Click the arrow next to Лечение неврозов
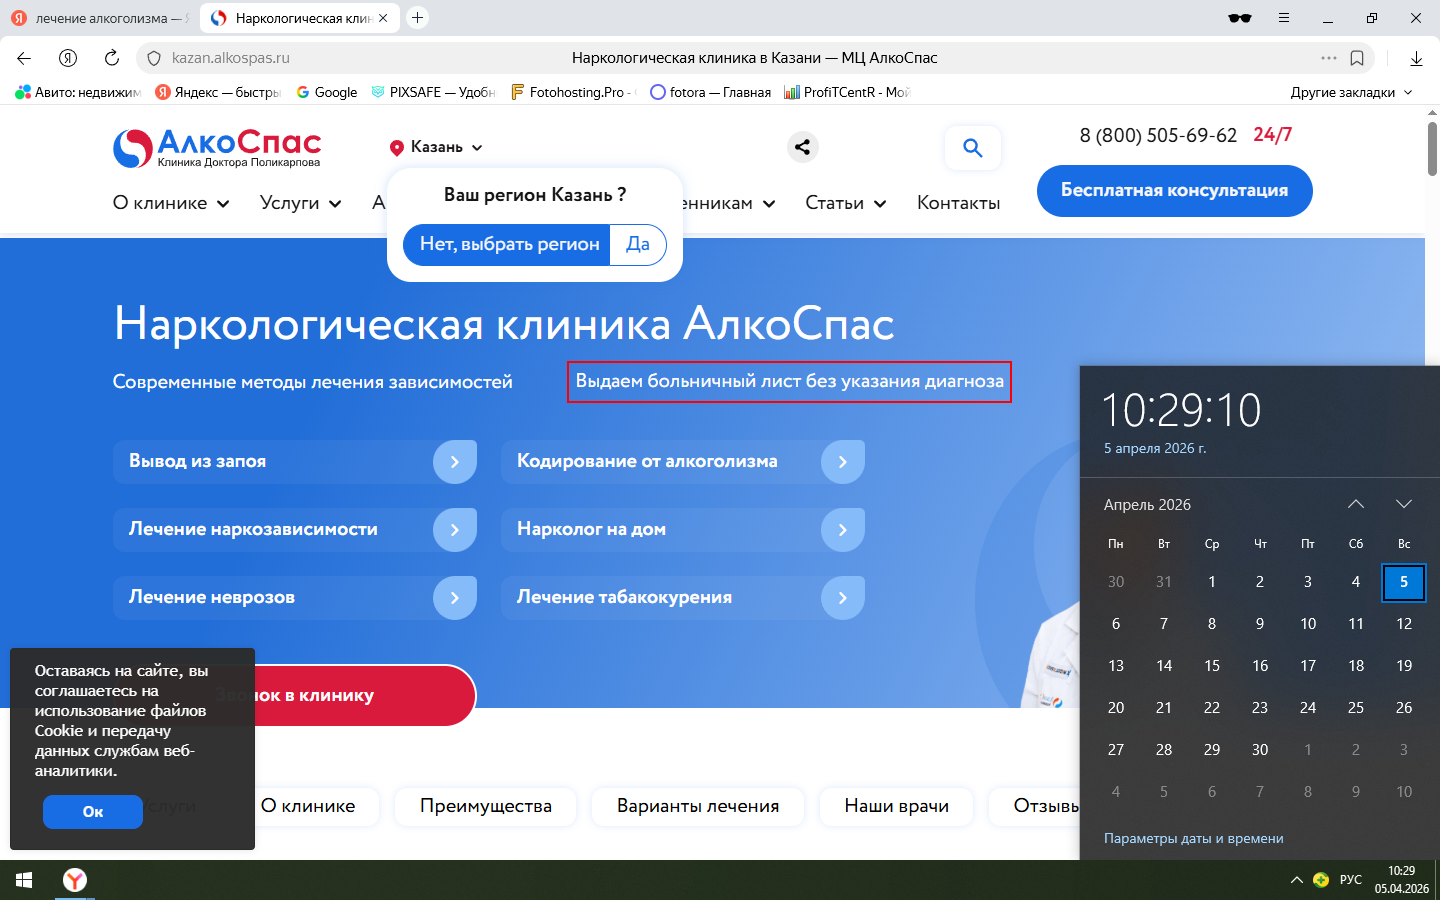Viewport: 1440px width, 900px height. coord(455,598)
